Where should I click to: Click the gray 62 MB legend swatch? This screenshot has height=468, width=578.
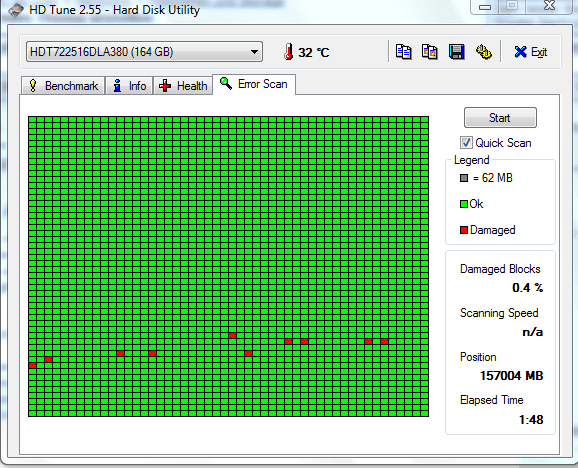(464, 178)
